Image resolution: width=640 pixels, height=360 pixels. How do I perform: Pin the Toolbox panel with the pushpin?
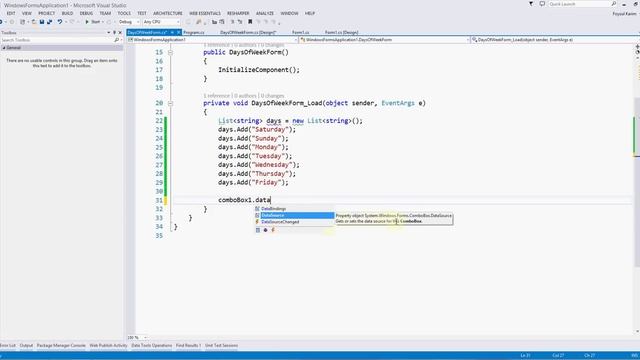[114, 33]
